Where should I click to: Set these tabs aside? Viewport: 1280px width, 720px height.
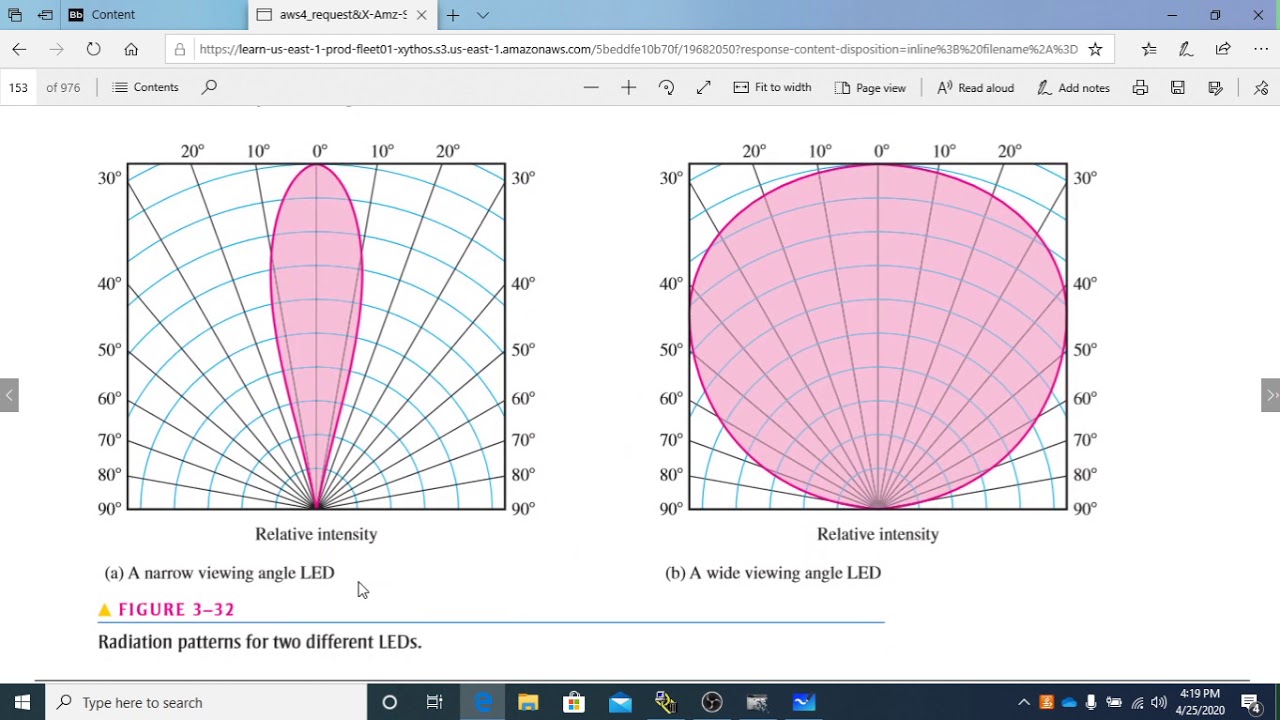[x=45, y=15]
